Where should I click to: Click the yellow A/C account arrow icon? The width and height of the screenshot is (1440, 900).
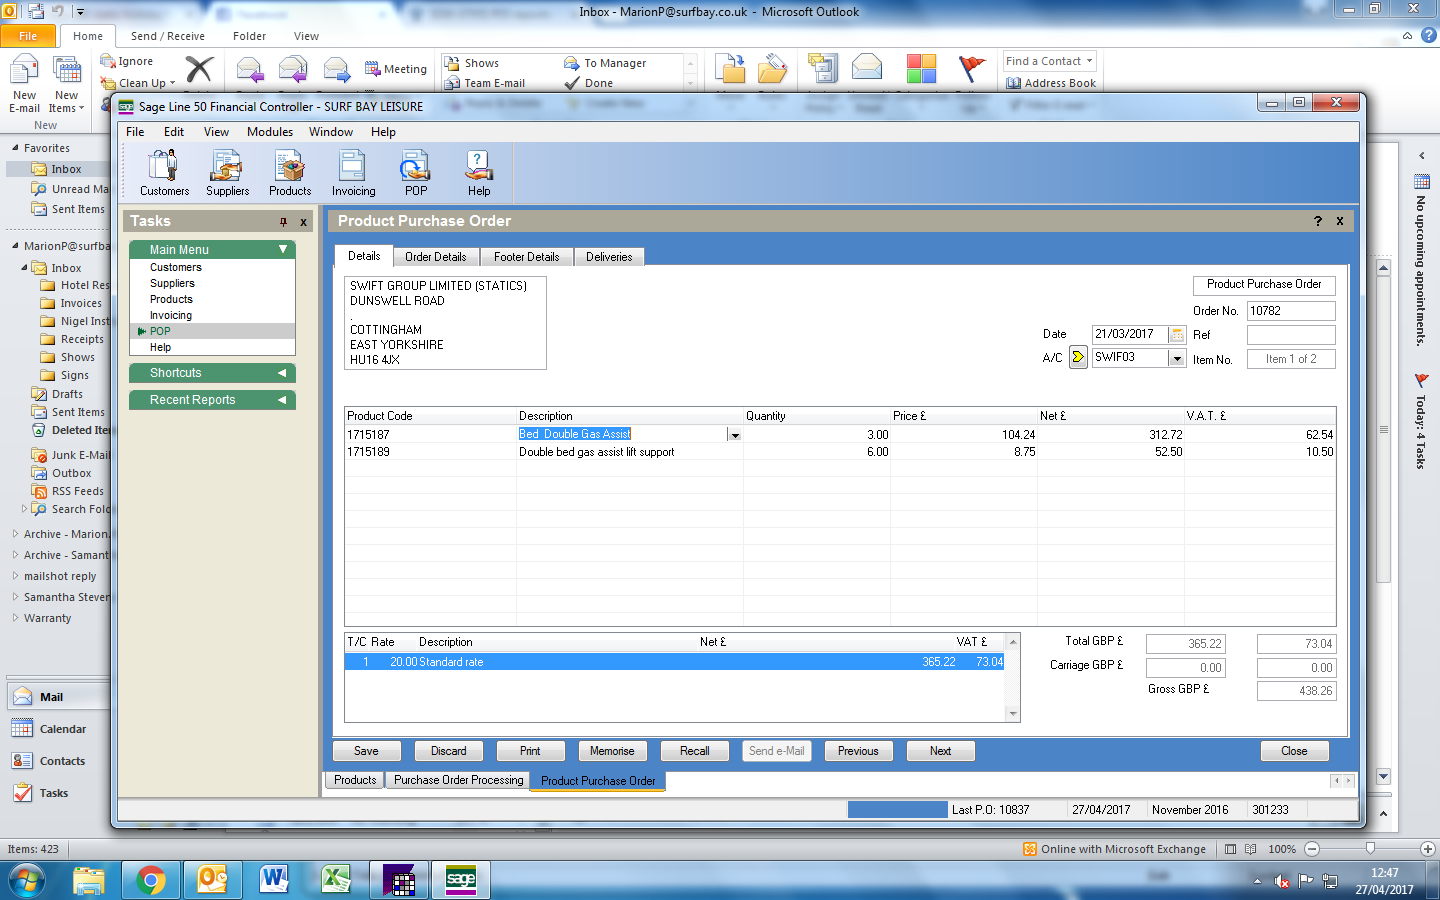tap(1078, 357)
